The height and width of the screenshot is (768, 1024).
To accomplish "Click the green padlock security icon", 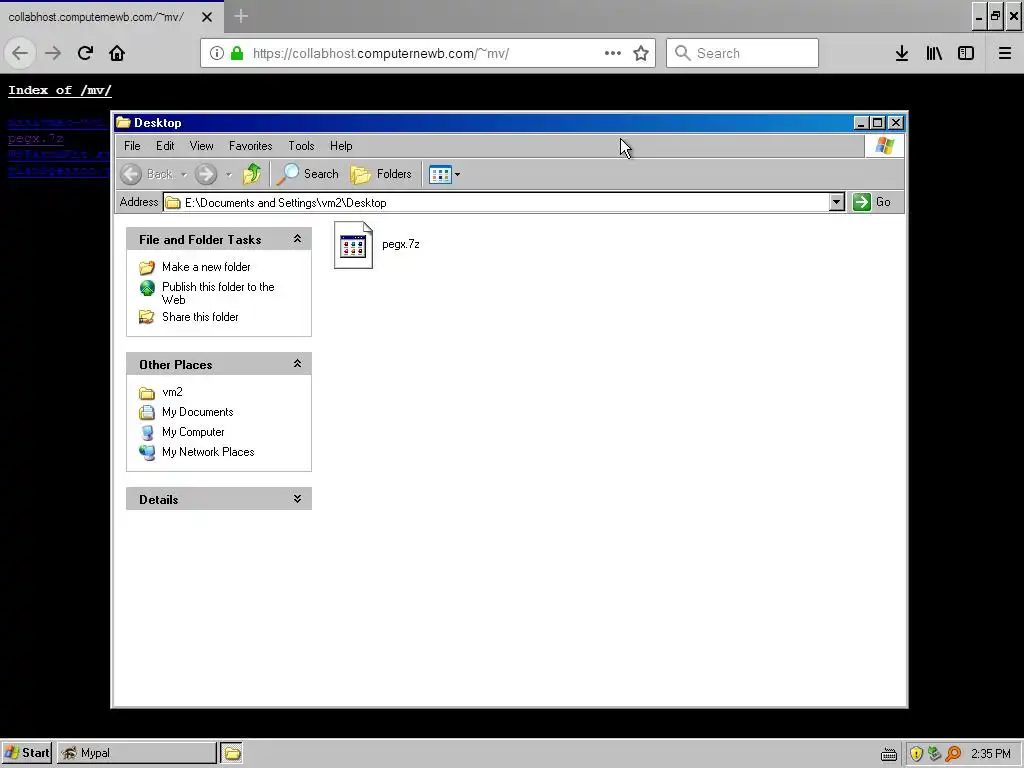I will pos(237,53).
